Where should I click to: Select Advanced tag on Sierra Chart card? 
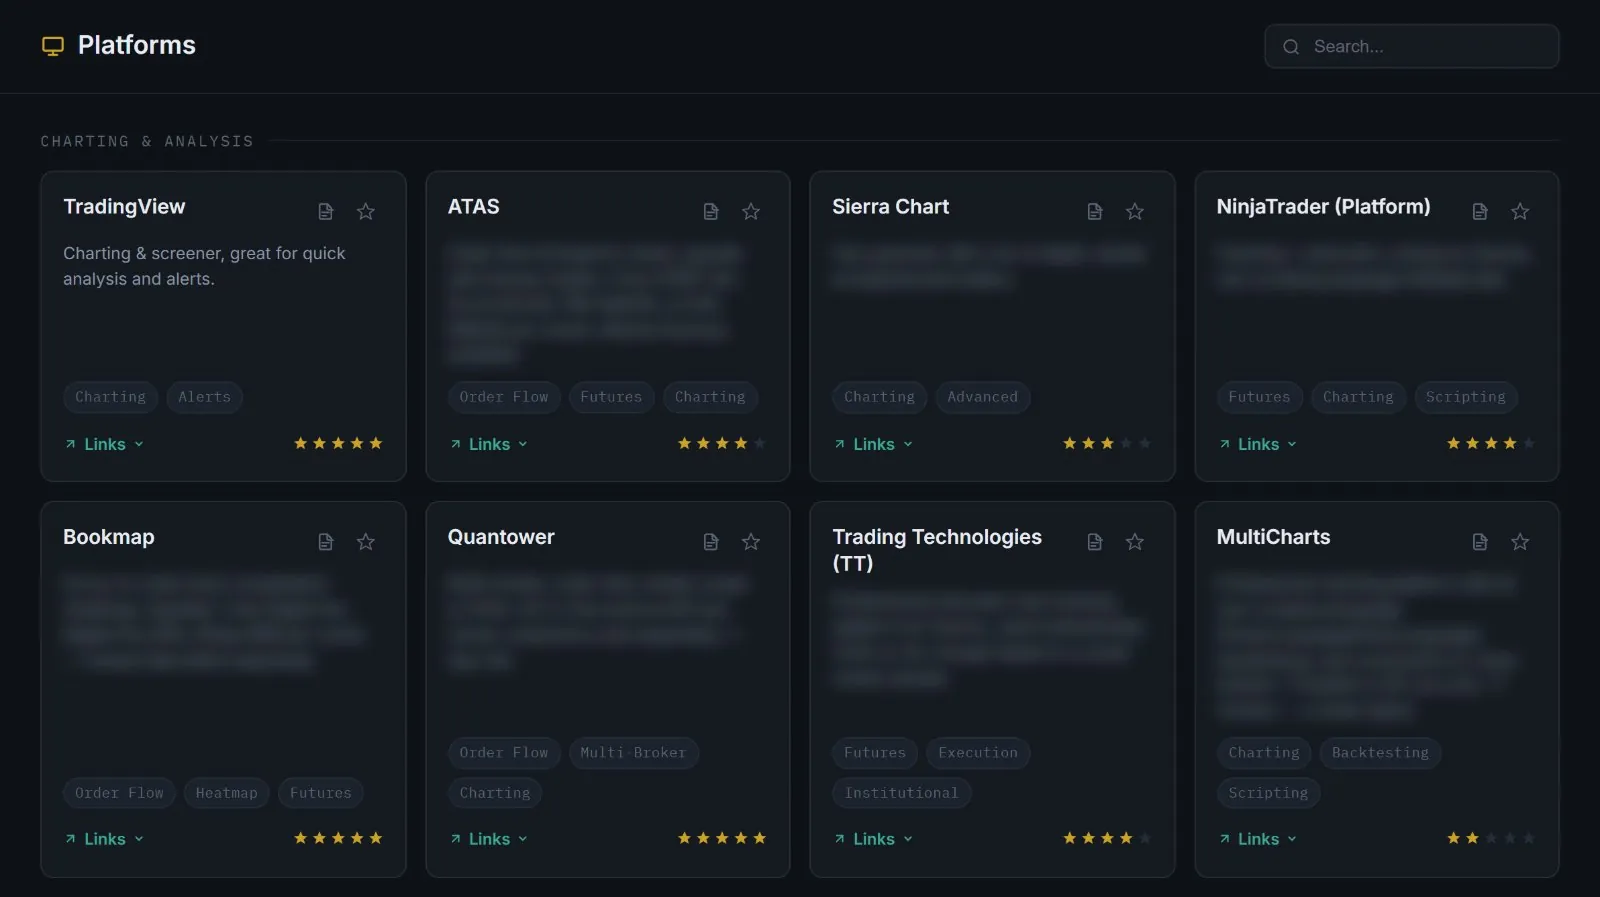pyautogui.click(x=982, y=397)
